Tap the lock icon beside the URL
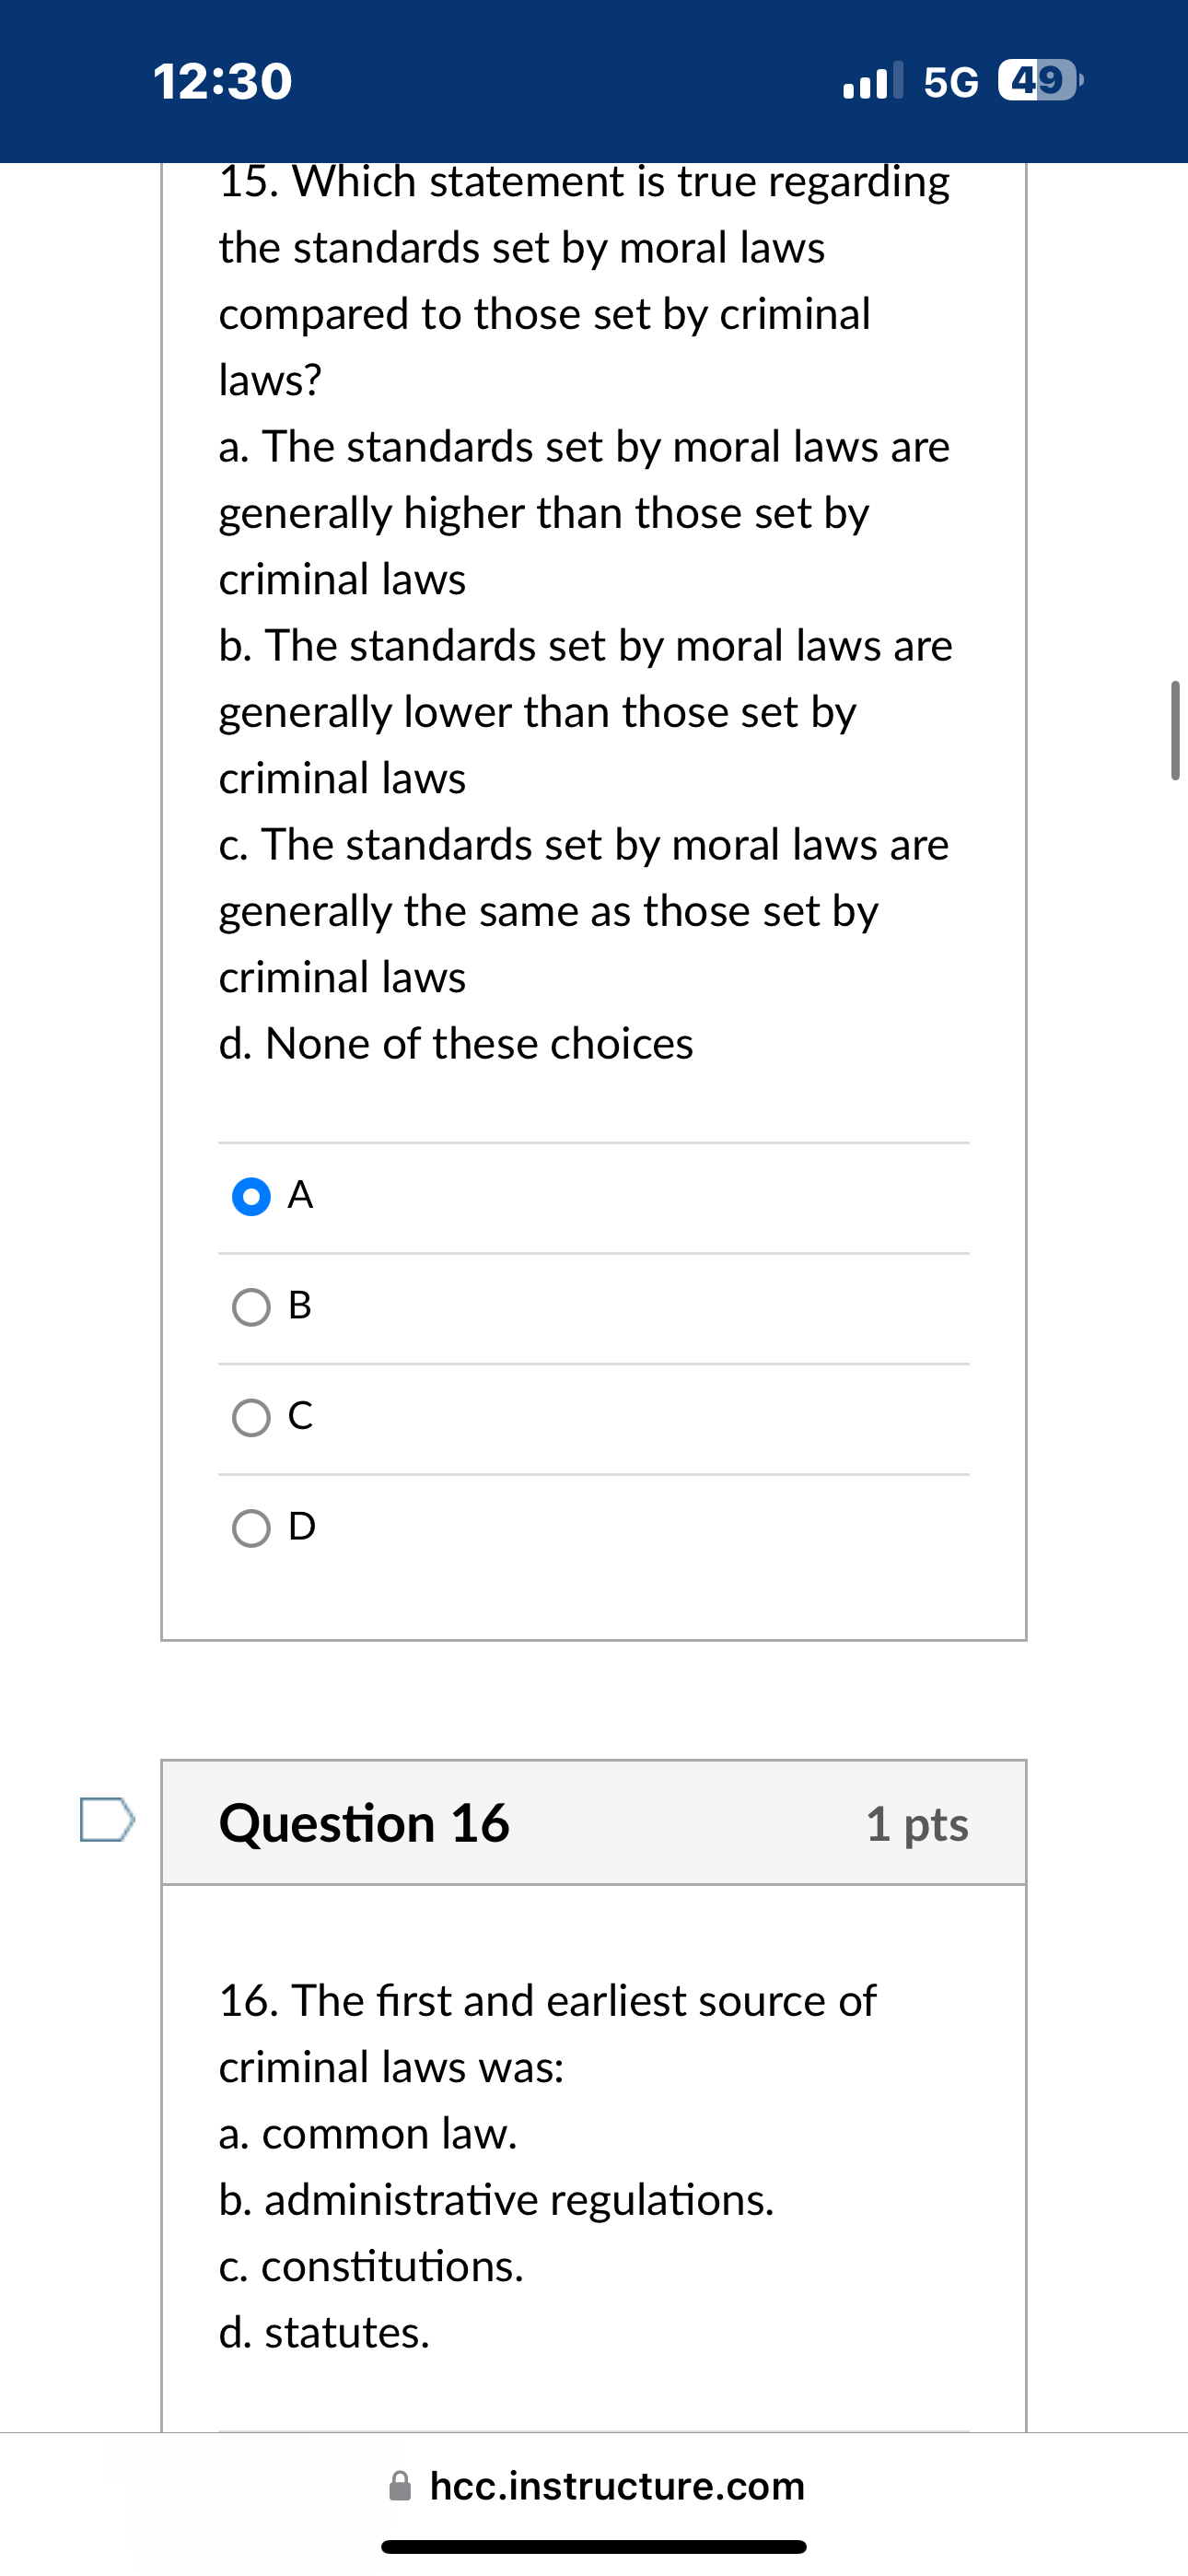Viewport: 1188px width, 2576px height. click(x=400, y=2486)
